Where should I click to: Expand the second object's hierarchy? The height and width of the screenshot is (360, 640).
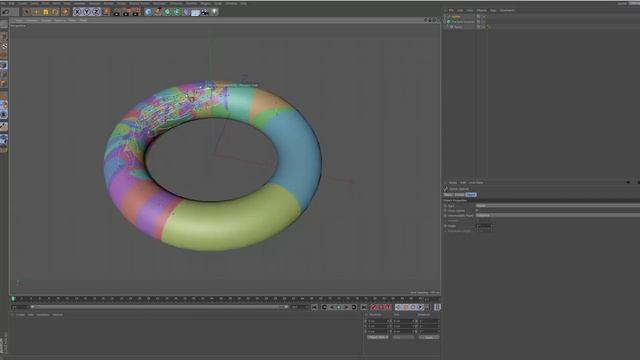coord(445,22)
